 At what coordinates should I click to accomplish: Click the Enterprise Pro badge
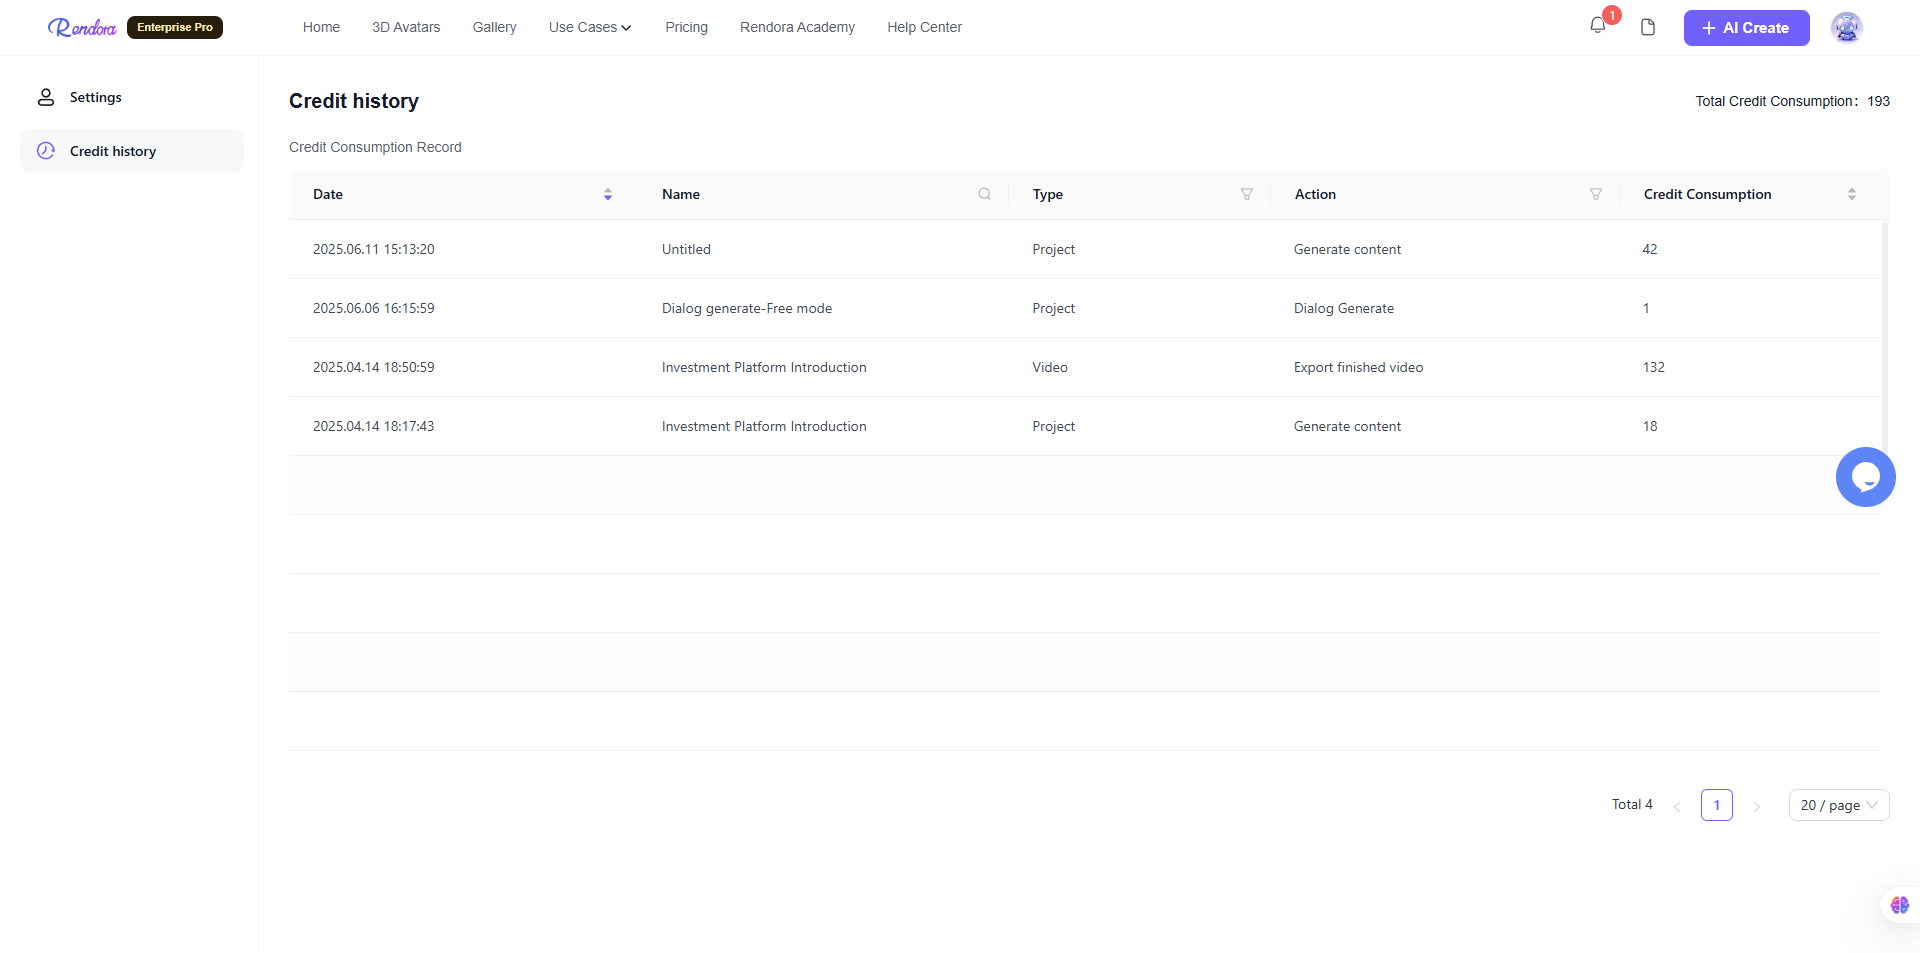(175, 27)
